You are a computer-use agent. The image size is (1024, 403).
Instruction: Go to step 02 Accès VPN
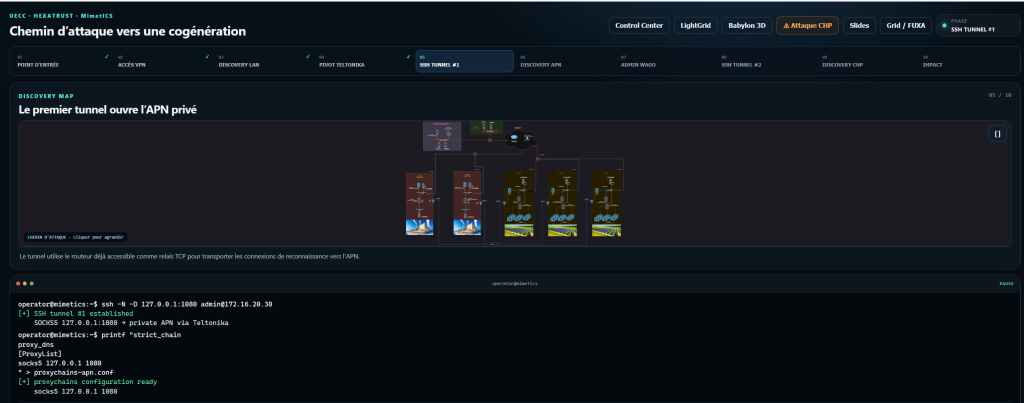point(161,61)
